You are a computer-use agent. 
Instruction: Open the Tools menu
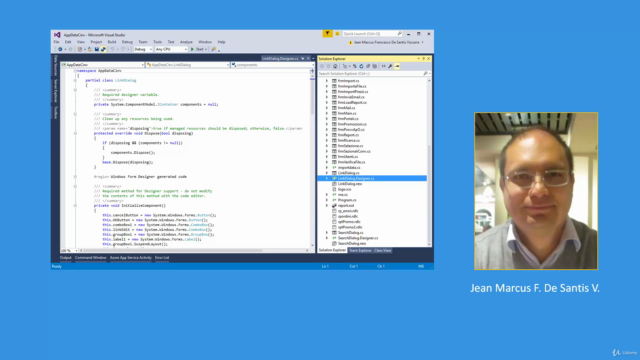158,42
